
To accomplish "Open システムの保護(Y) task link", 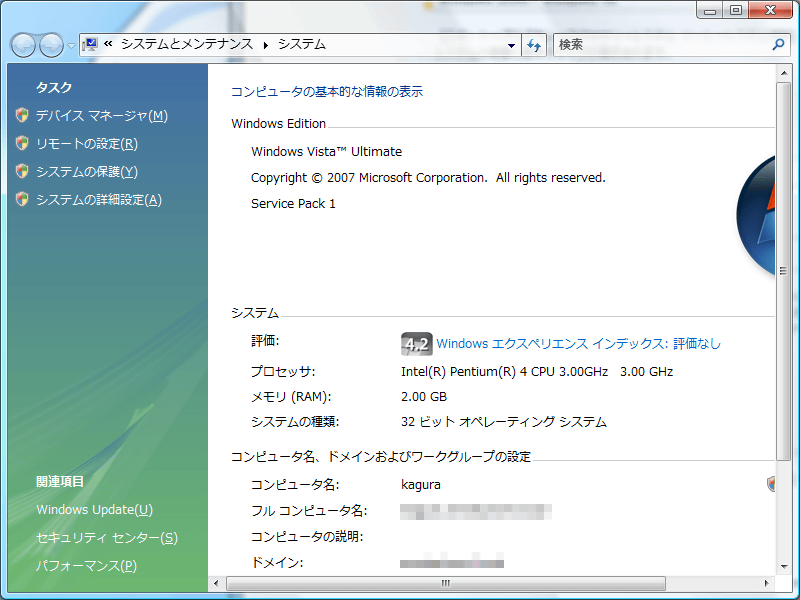I will pyautogui.click(x=87, y=172).
